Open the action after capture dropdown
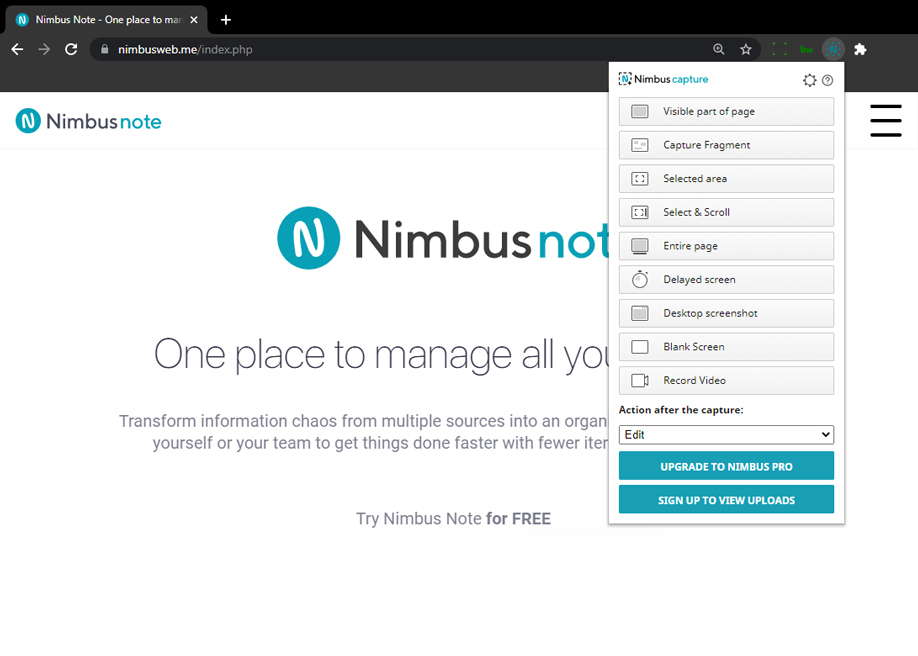The width and height of the screenshot is (918, 656). [x=726, y=434]
